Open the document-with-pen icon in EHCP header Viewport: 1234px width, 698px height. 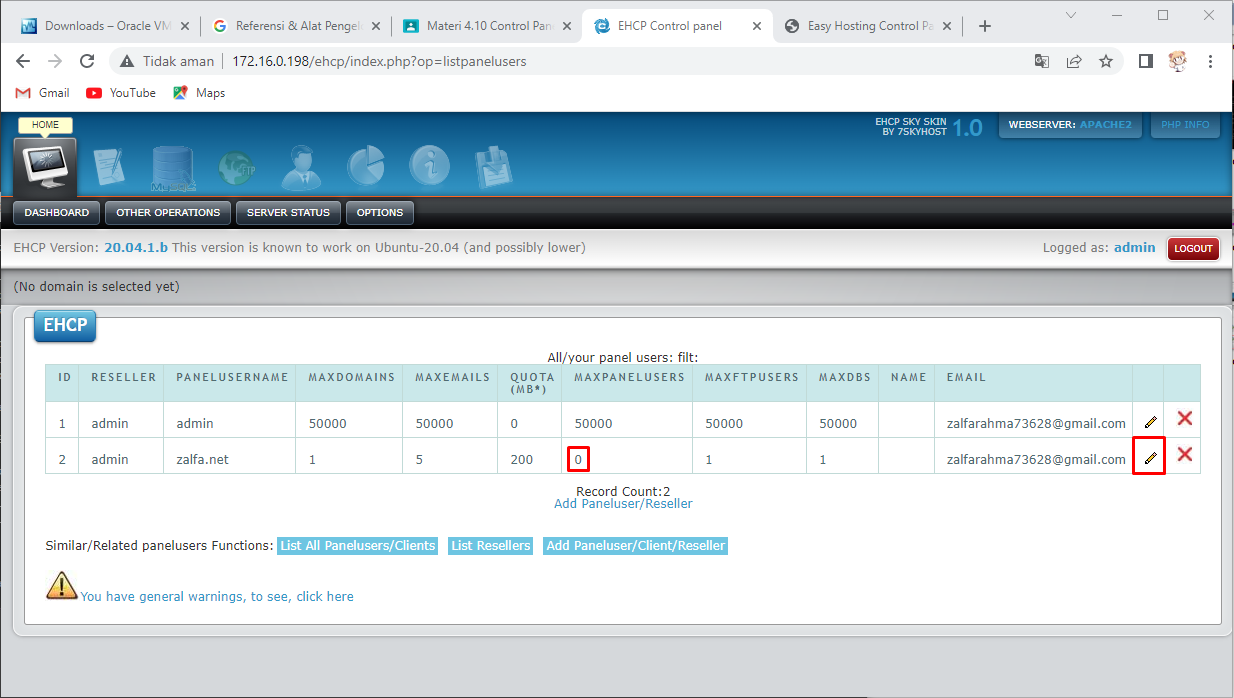110,168
